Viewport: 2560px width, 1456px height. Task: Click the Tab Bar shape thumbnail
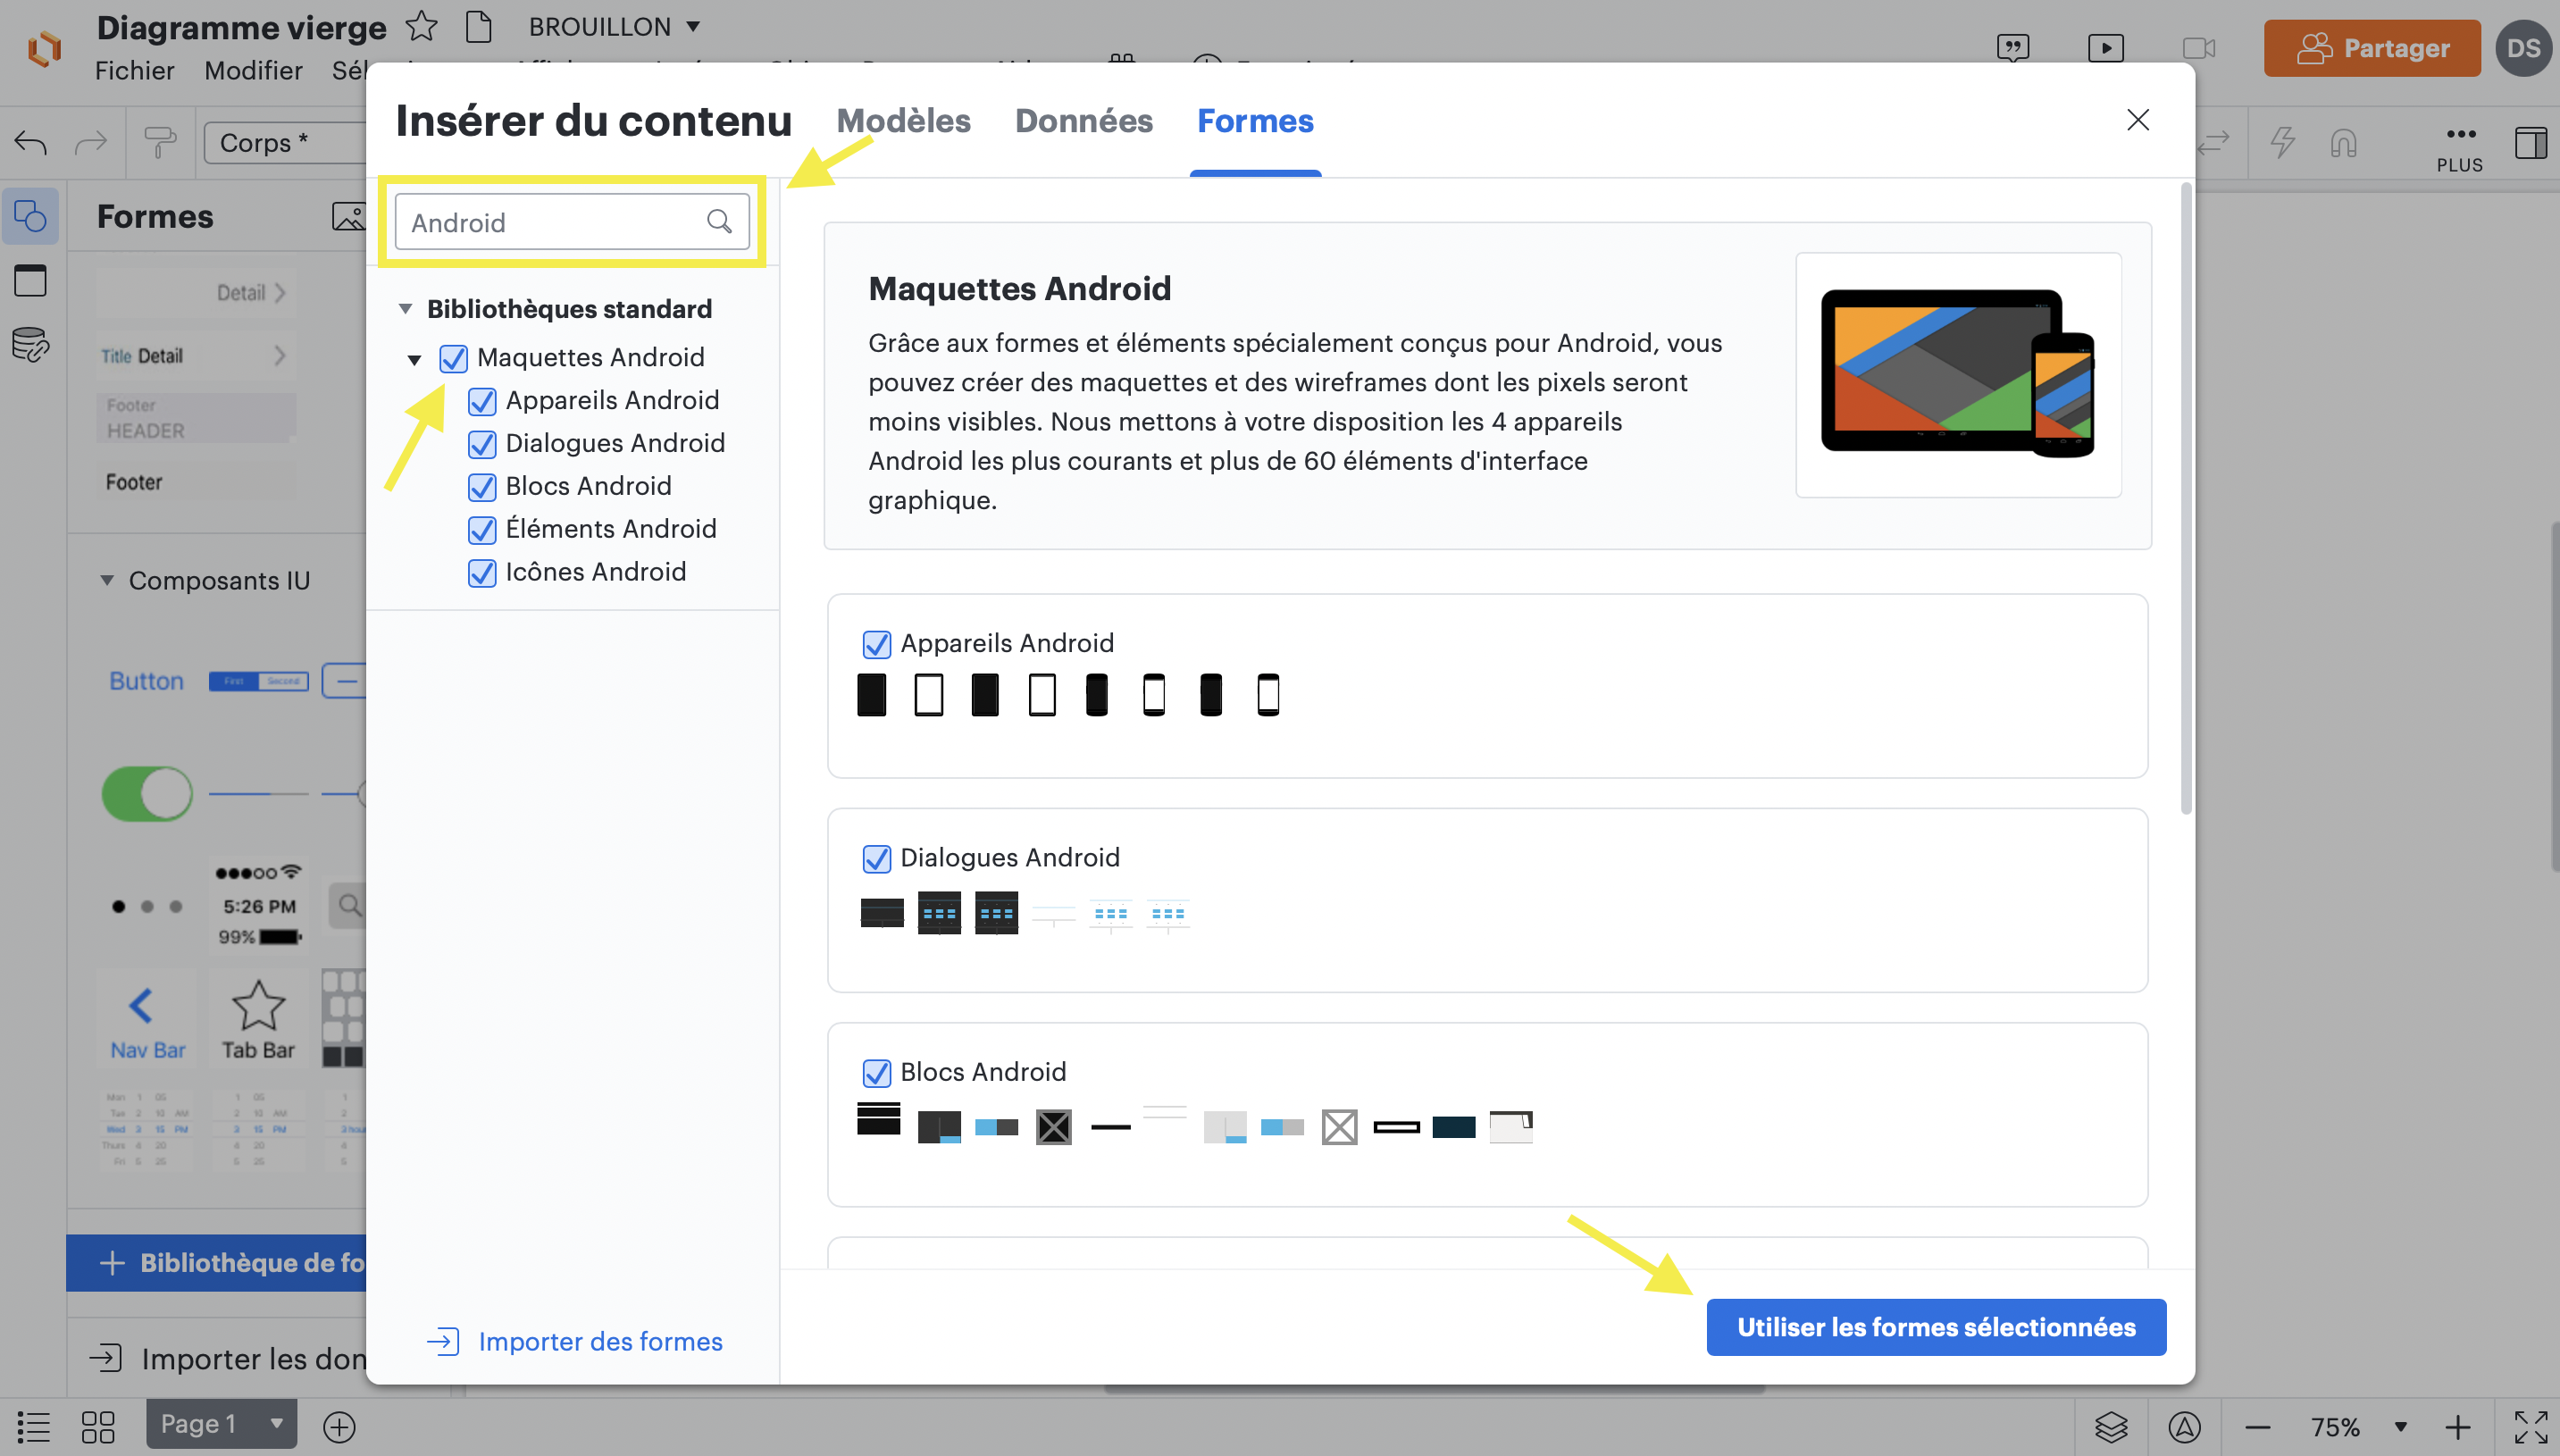pos(258,1019)
